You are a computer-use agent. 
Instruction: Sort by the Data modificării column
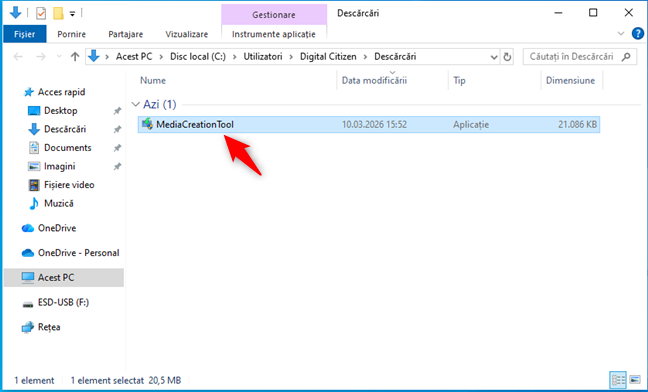point(374,81)
